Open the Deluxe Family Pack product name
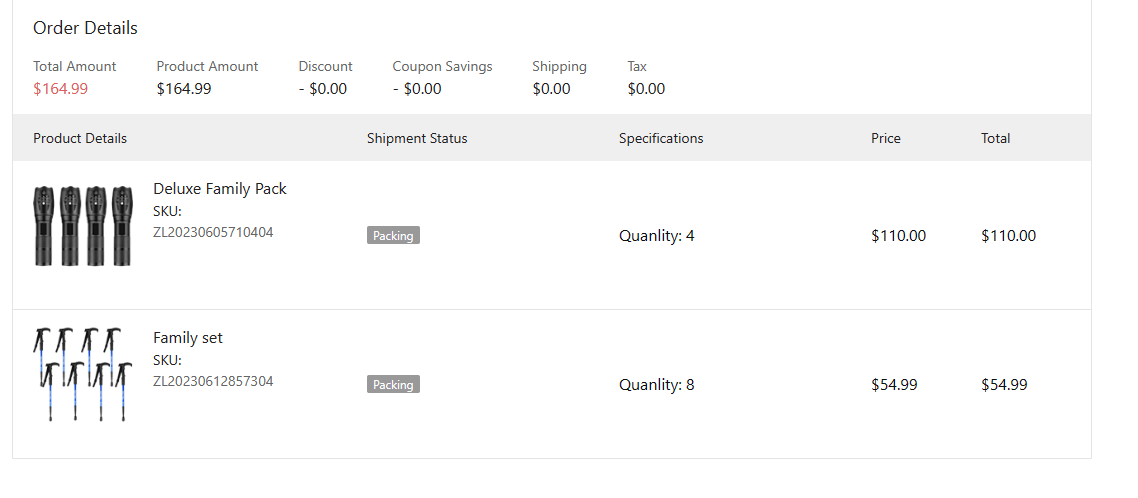Image resolution: width=1138 pixels, height=498 pixels. click(x=219, y=189)
